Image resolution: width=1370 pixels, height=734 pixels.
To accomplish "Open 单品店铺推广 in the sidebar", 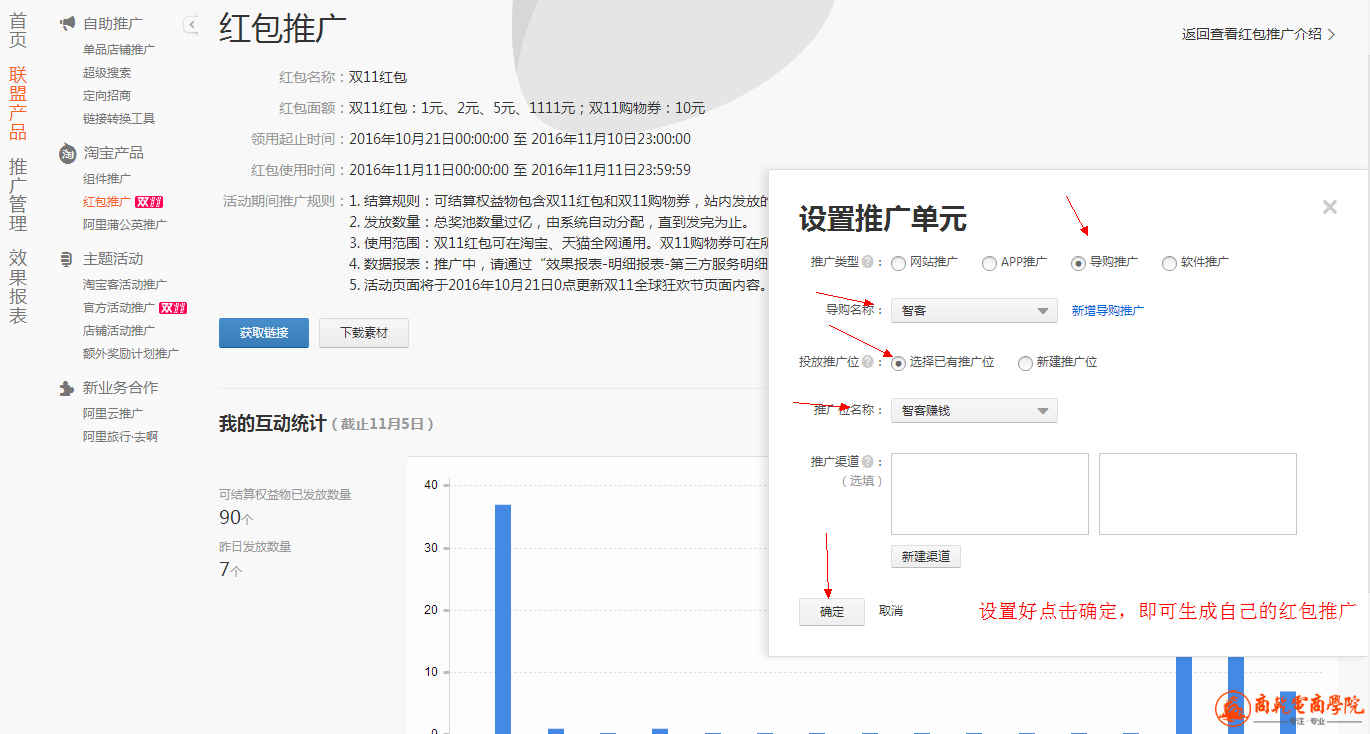I will click(119, 49).
